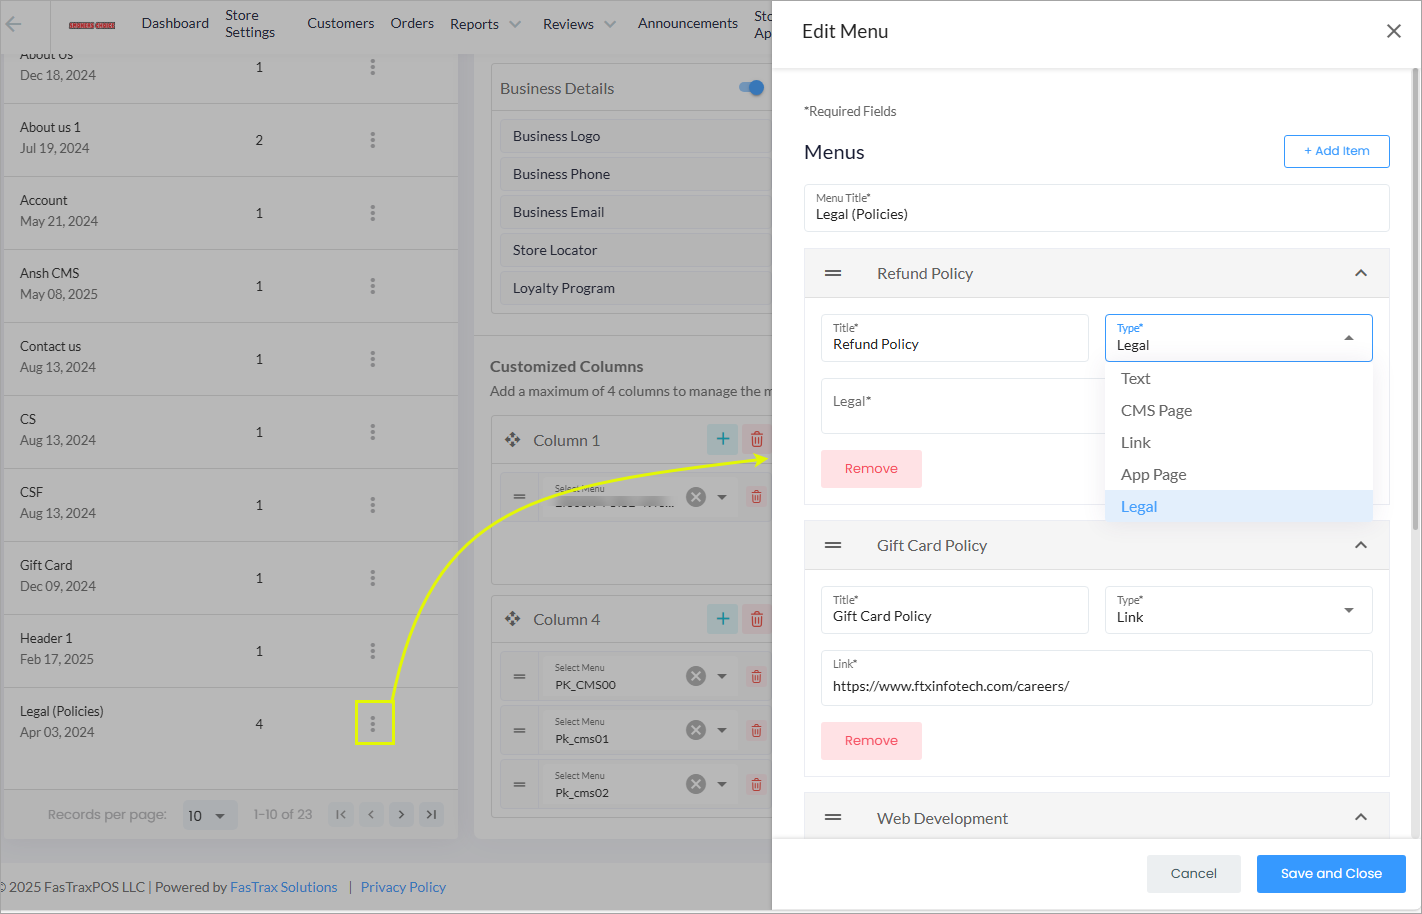Delete Column 4 using trash icon

pyautogui.click(x=757, y=619)
